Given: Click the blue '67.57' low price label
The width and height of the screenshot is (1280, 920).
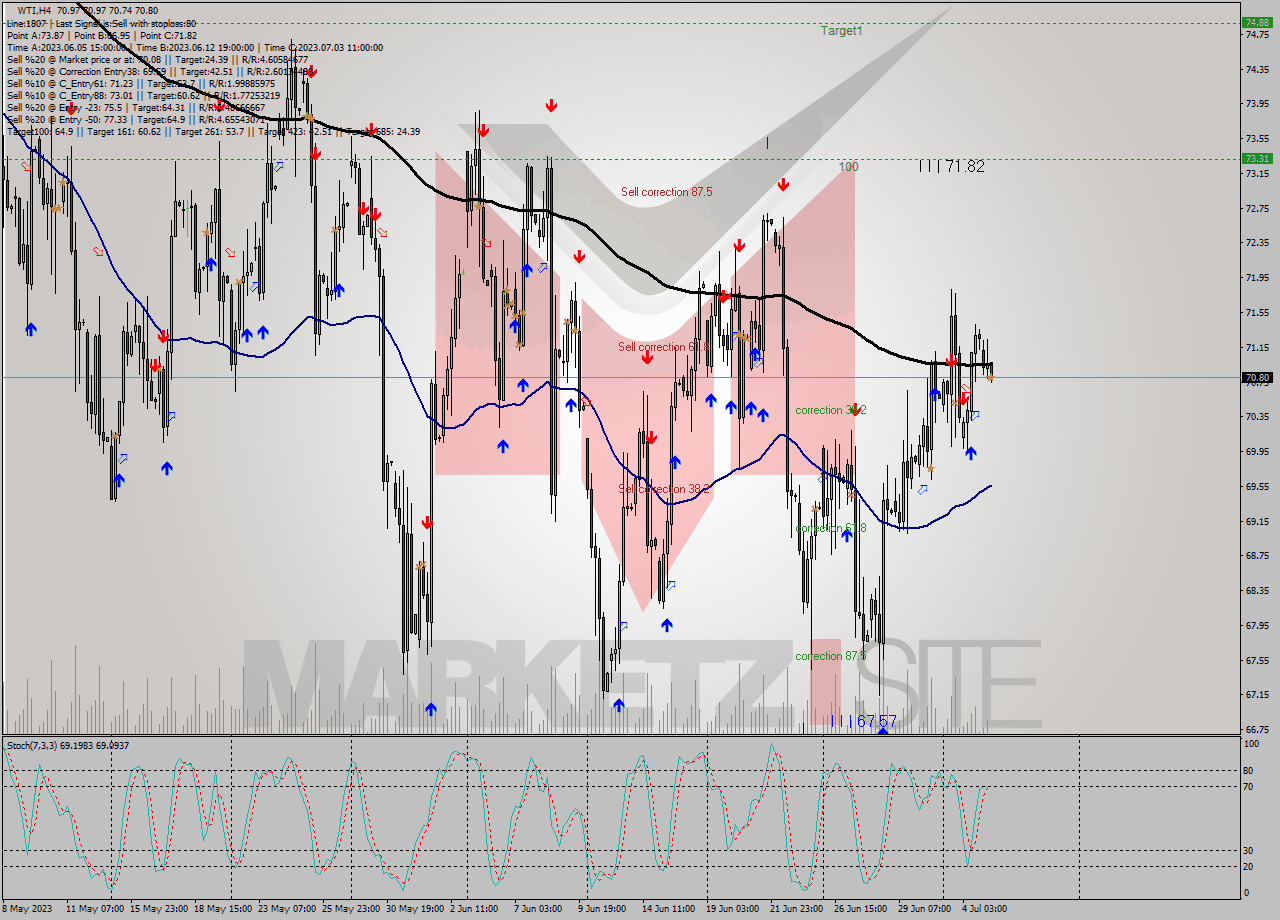Looking at the screenshot, I should coord(864,721).
